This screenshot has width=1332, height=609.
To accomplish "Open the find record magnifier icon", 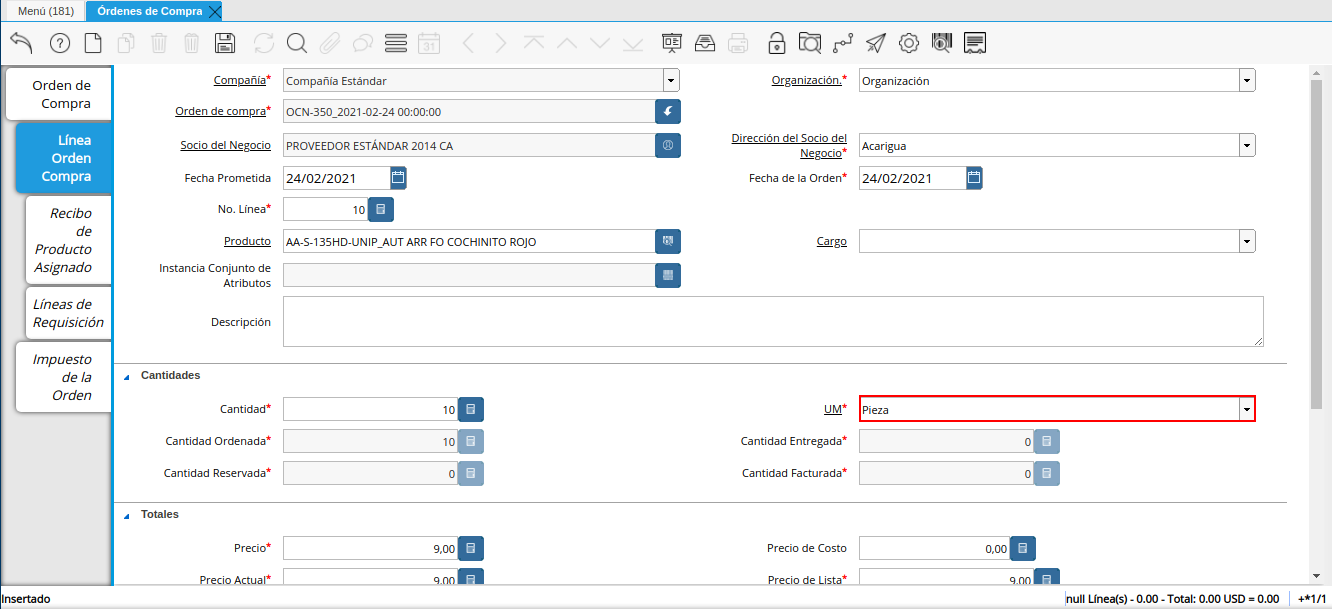I will pyautogui.click(x=297, y=43).
